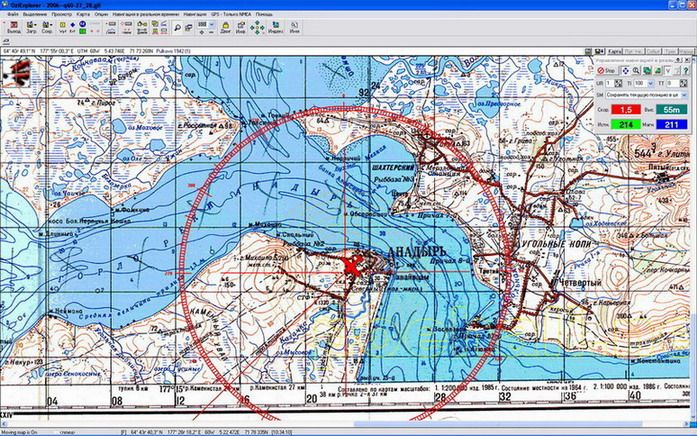697x436 pixels.
Task: Click small icon on second toolbar row
Action: (x=6, y=41)
